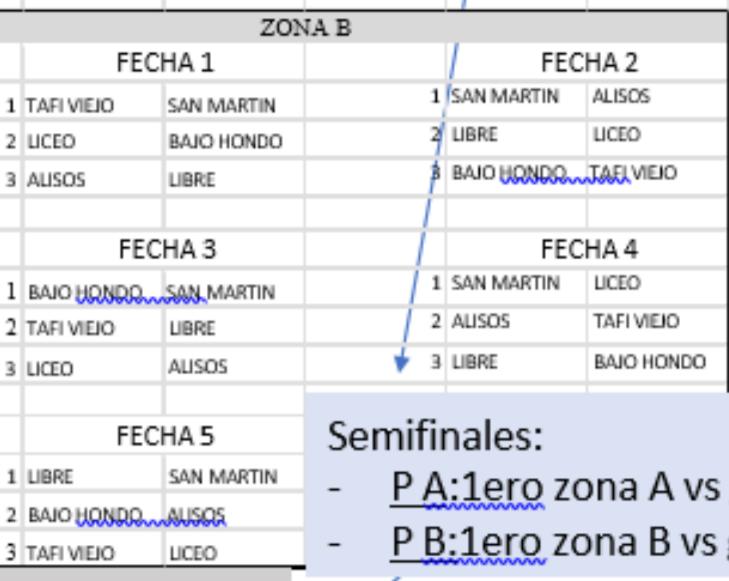Click the ZONA B header cell
The height and width of the screenshot is (581, 729).
click(x=305, y=27)
